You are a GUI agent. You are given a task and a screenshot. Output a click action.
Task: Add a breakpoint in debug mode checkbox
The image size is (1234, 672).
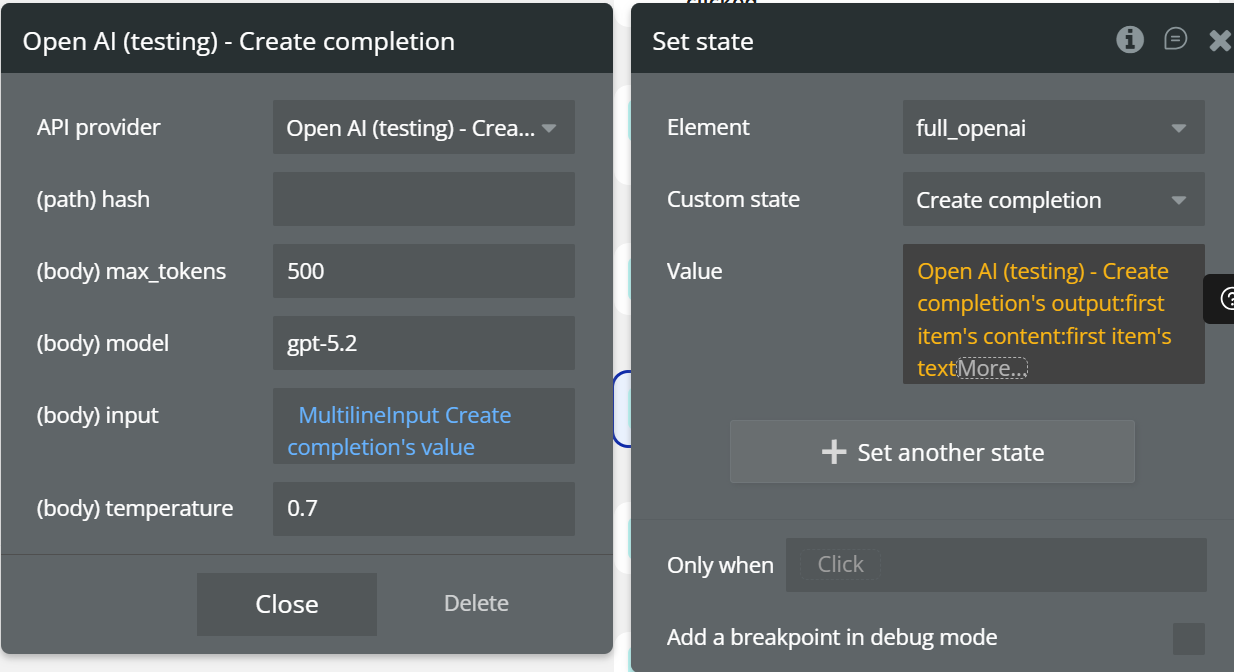click(x=1188, y=638)
